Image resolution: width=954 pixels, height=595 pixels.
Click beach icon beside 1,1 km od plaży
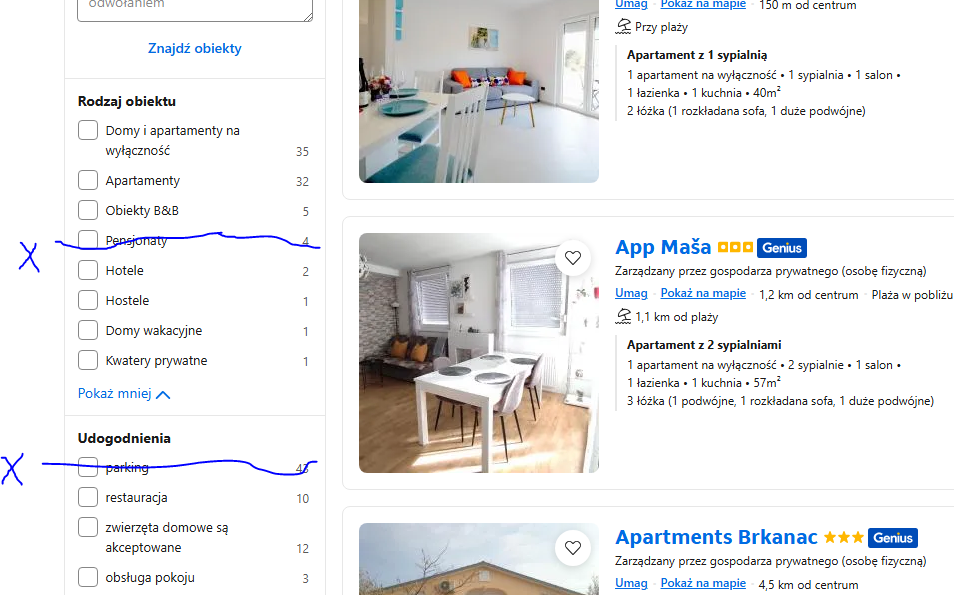click(x=623, y=316)
